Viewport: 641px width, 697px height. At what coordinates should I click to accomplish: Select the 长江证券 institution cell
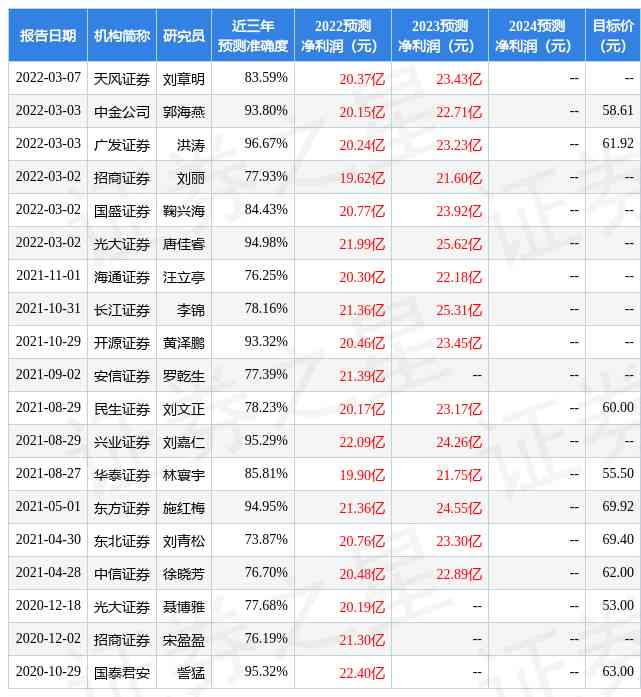[x=122, y=310]
